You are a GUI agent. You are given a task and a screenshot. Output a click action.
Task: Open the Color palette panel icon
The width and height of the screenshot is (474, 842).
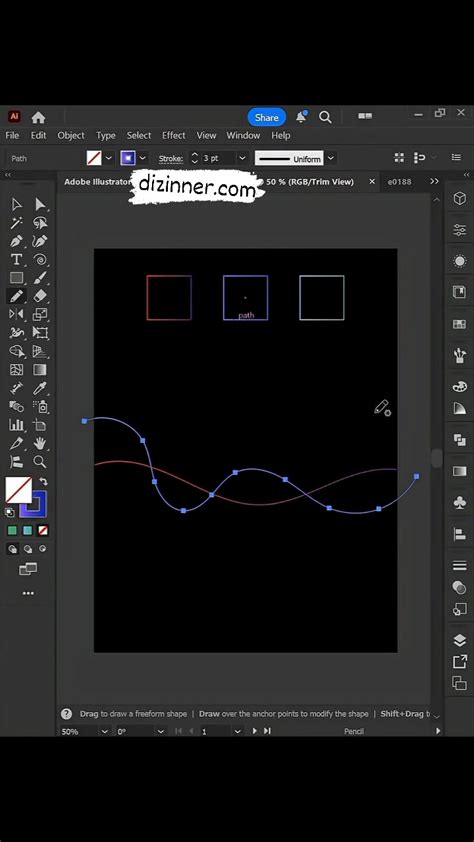click(460, 386)
